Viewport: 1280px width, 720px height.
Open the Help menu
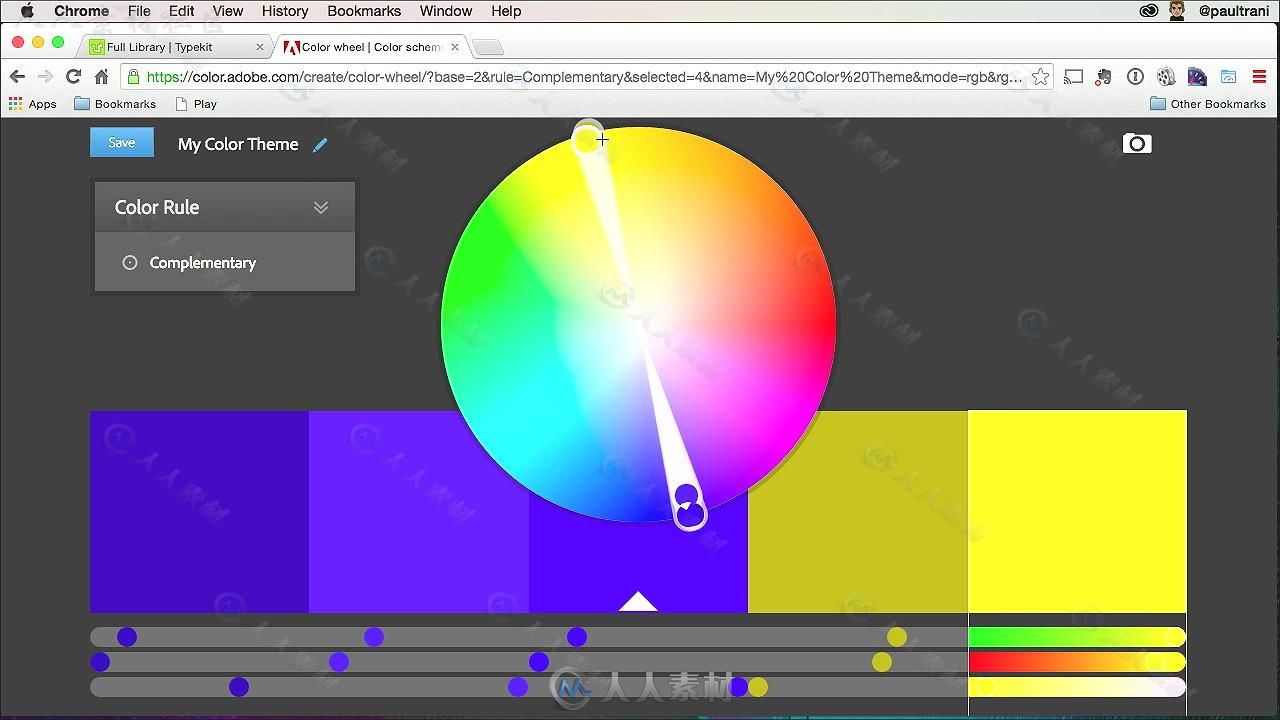(x=506, y=11)
